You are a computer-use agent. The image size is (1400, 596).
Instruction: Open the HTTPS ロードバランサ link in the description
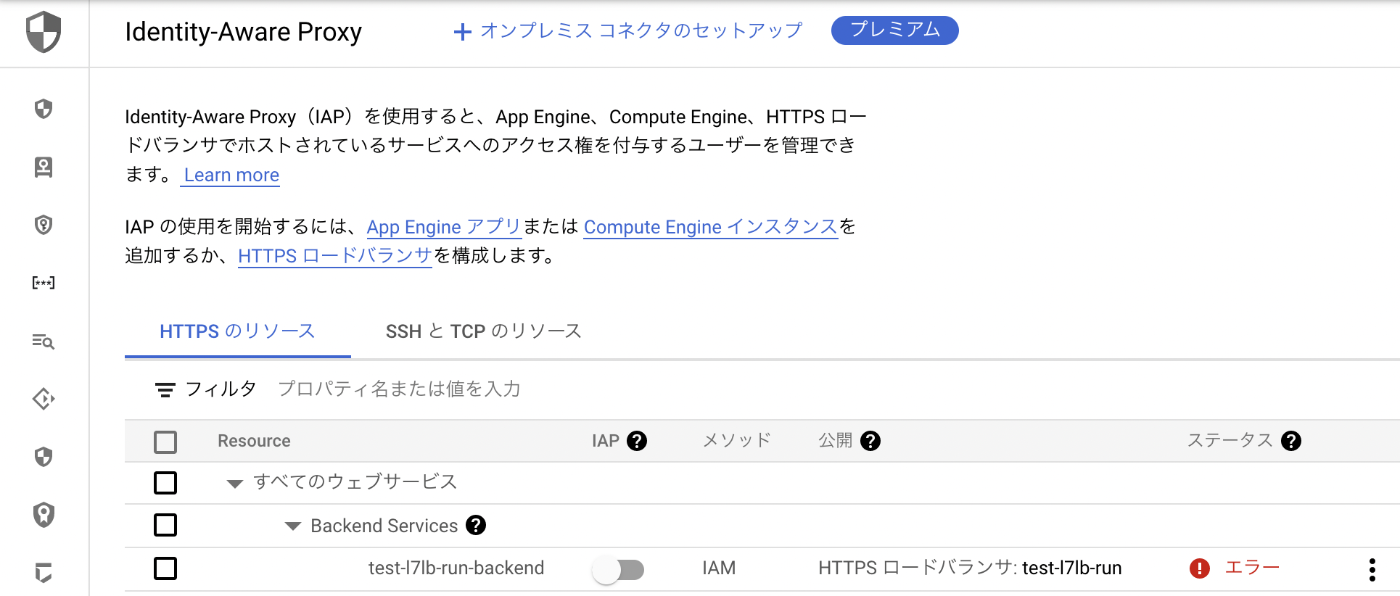tap(335, 256)
